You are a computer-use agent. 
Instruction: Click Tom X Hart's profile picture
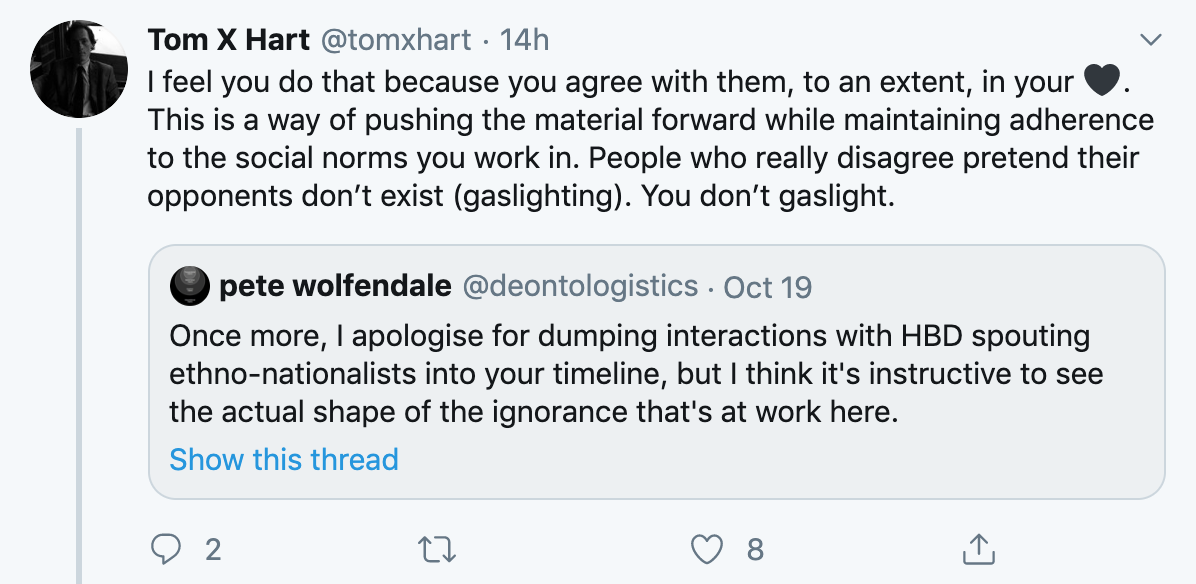(79, 60)
